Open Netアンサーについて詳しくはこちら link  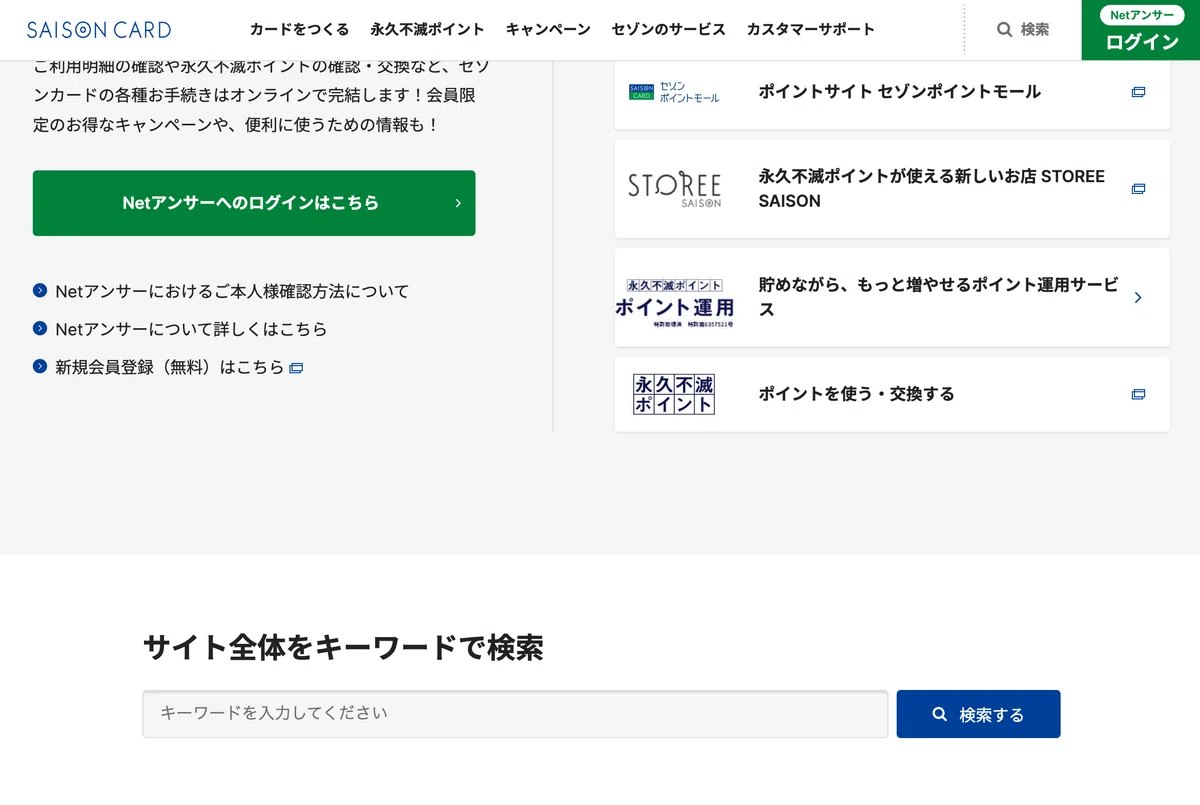coord(191,329)
